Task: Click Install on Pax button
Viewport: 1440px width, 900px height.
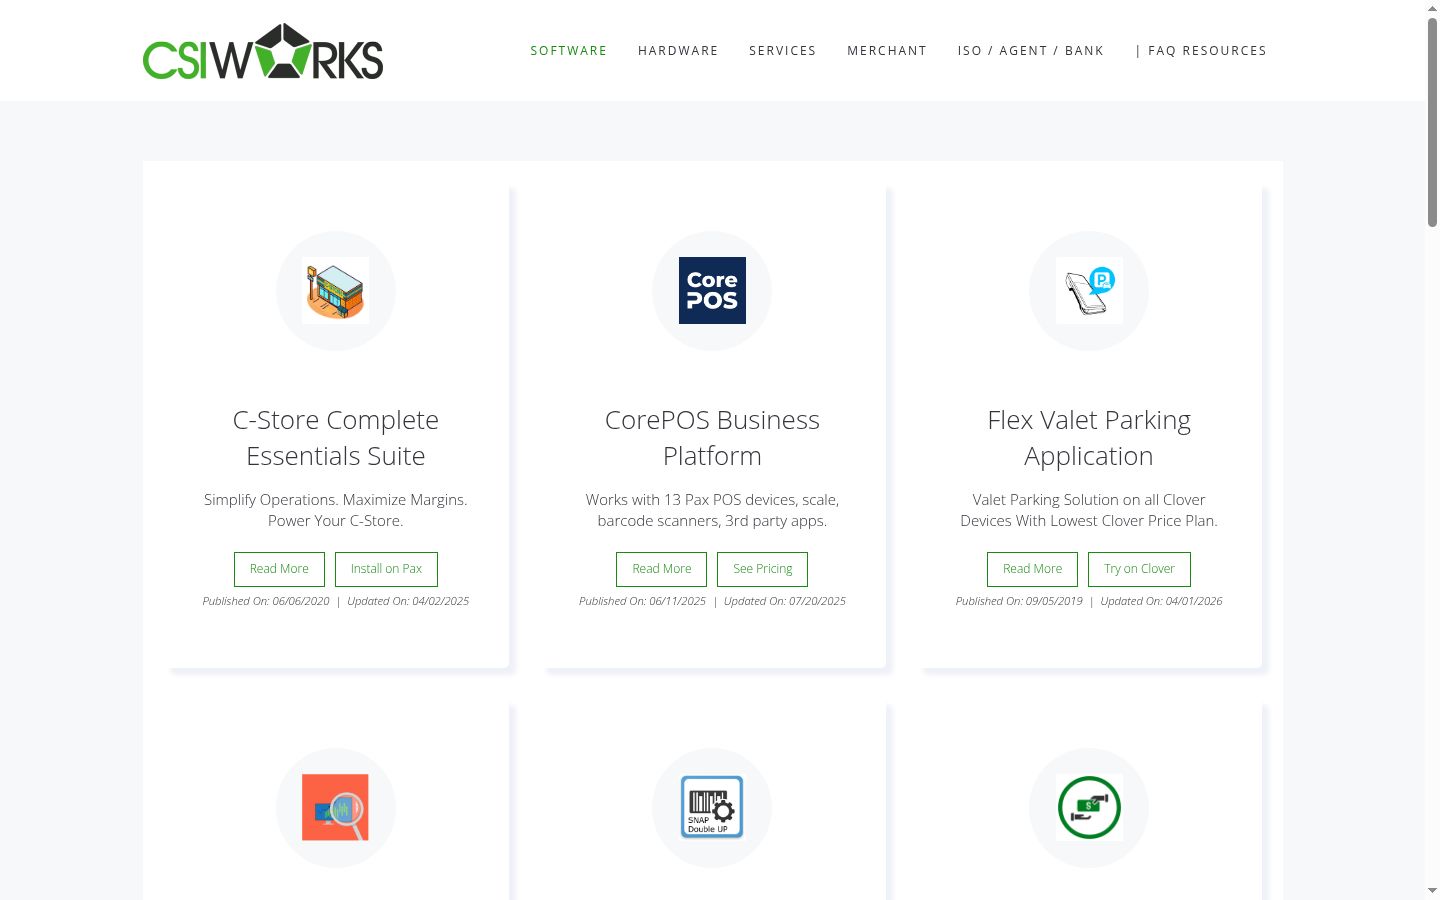Action: pyautogui.click(x=386, y=569)
